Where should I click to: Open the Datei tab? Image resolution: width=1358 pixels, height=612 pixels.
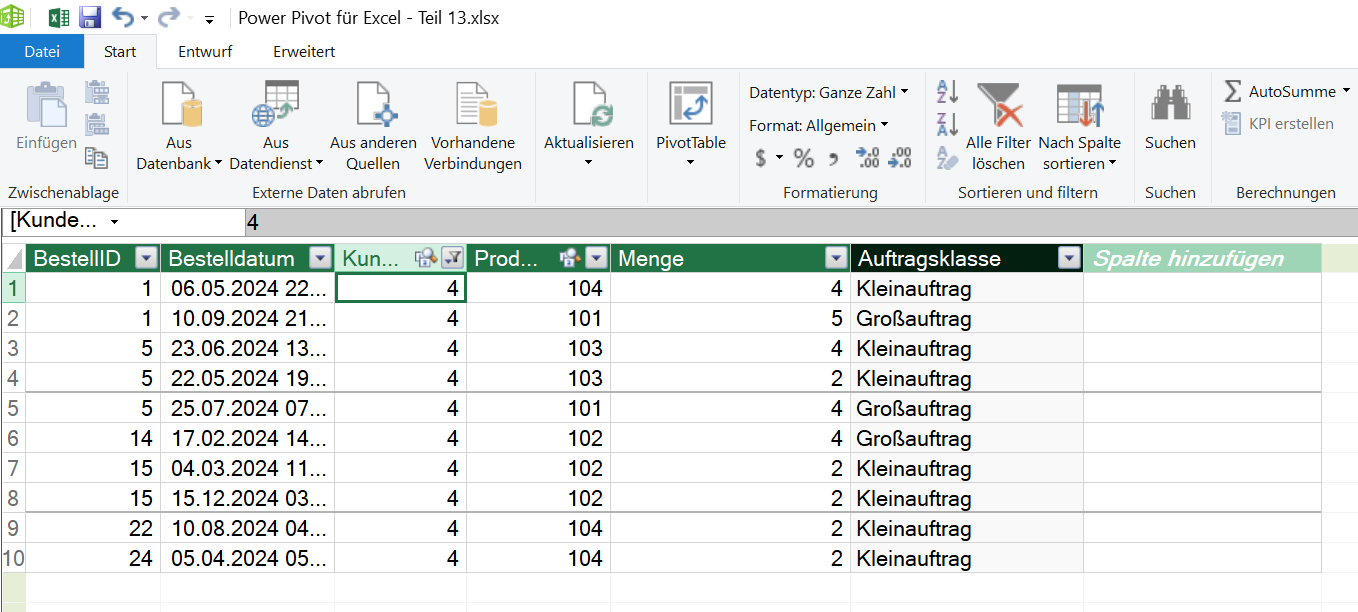point(42,51)
